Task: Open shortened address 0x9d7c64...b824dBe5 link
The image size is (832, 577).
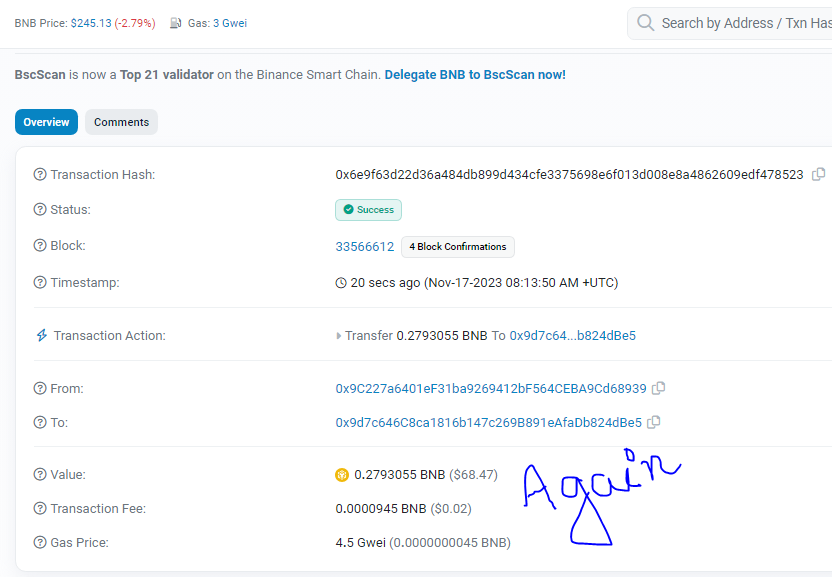Action: click(x=573, y=335)
